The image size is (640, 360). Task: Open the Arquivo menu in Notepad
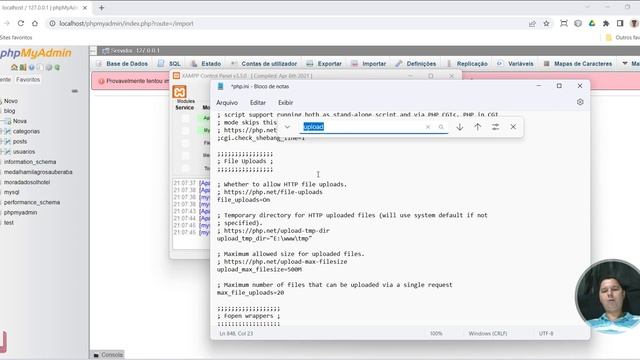coord(227,102)
